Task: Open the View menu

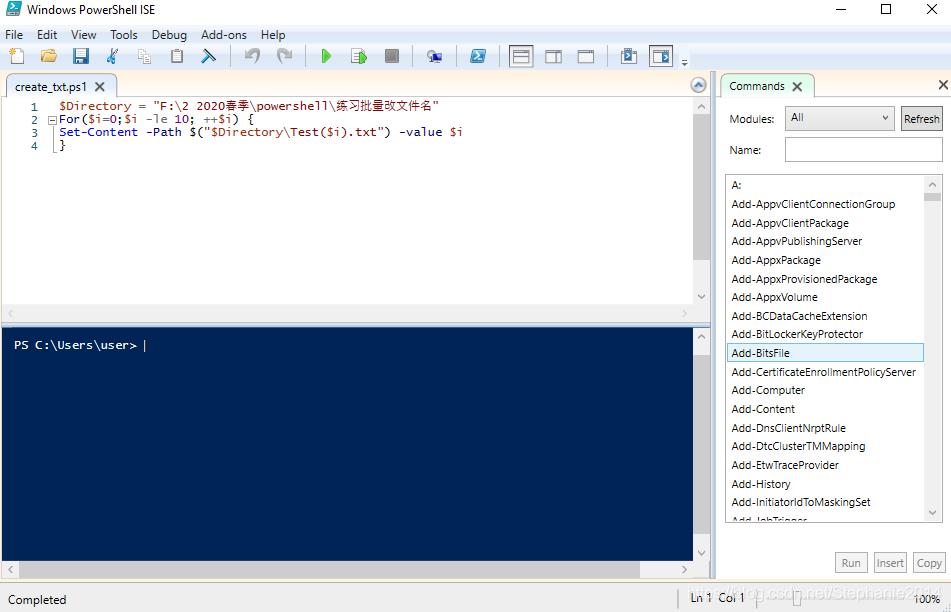Action: point(83,35)
